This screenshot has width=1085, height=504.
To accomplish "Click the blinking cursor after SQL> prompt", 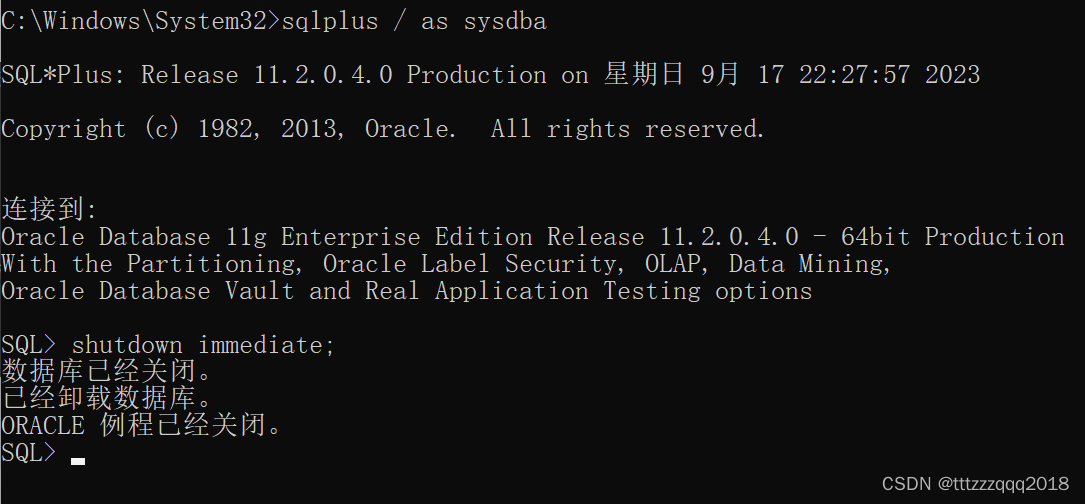I will point(78,461).
